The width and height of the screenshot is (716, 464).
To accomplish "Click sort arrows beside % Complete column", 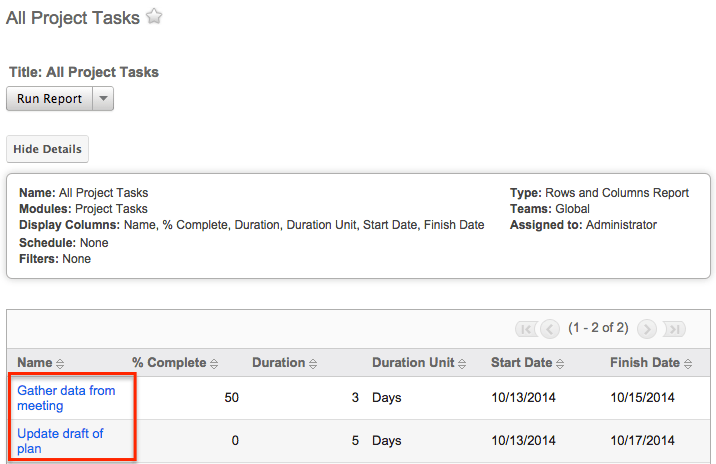I will [x=214, y=364].
